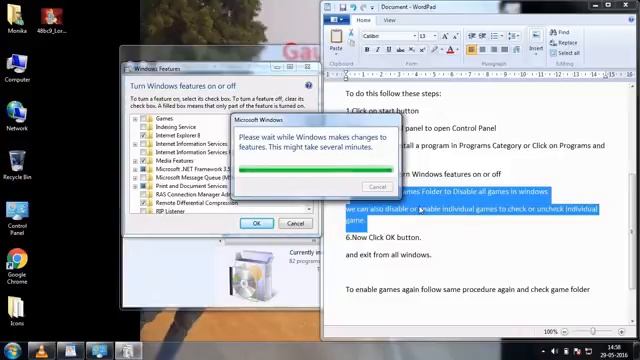
Task: Click the line spacing icon
Action: pos(512,36)
